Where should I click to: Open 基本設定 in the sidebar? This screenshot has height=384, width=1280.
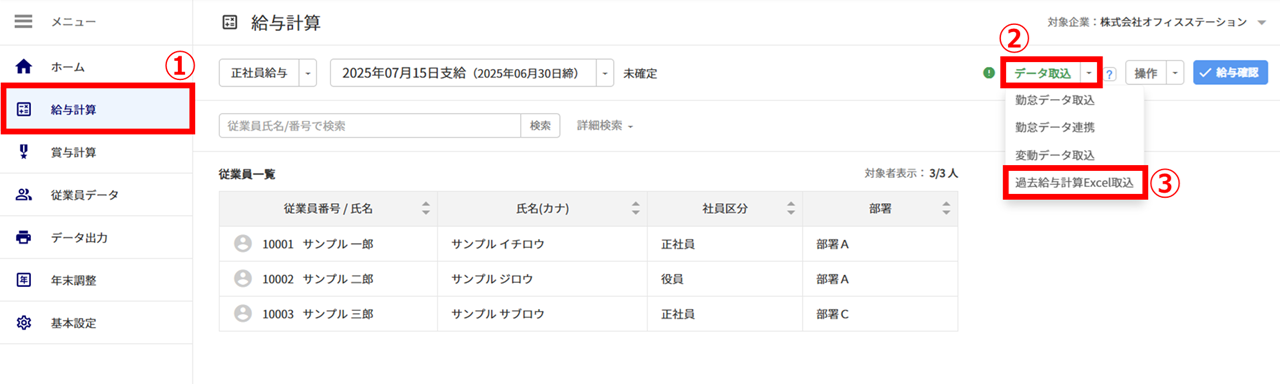[96, 323]
